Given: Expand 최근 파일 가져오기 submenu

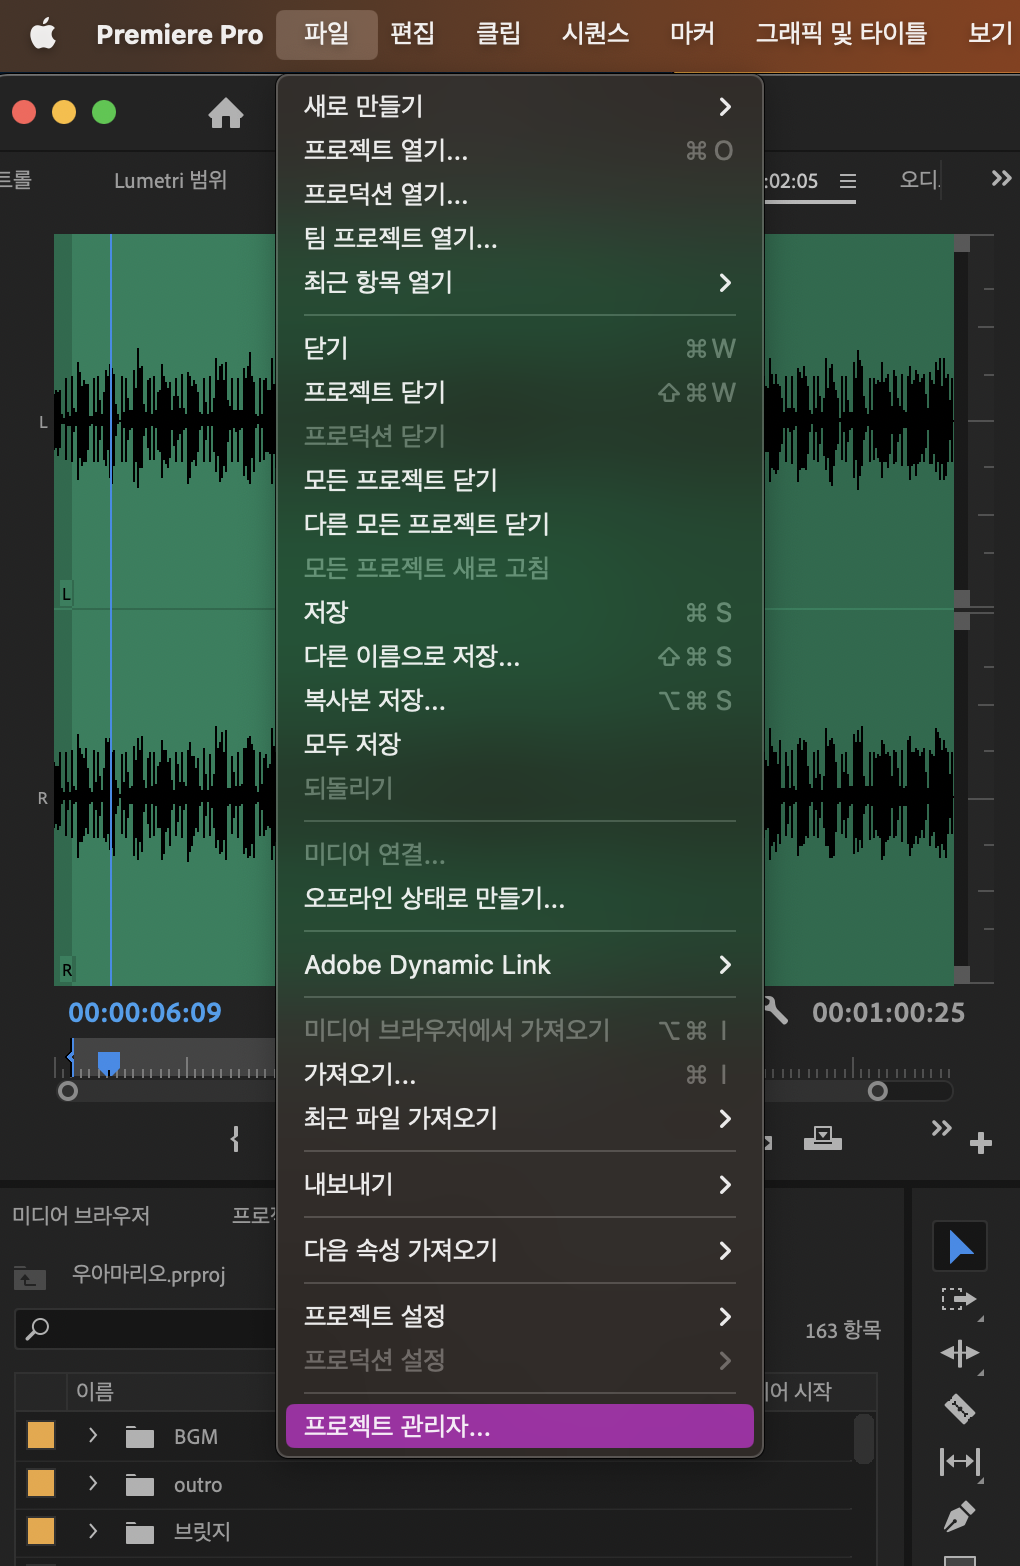Looking at the screenshot, I should [x=519, y=1118].
